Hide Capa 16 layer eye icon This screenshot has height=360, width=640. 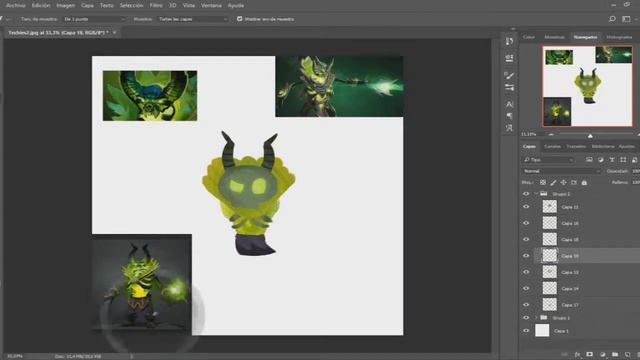pos(526,223)
